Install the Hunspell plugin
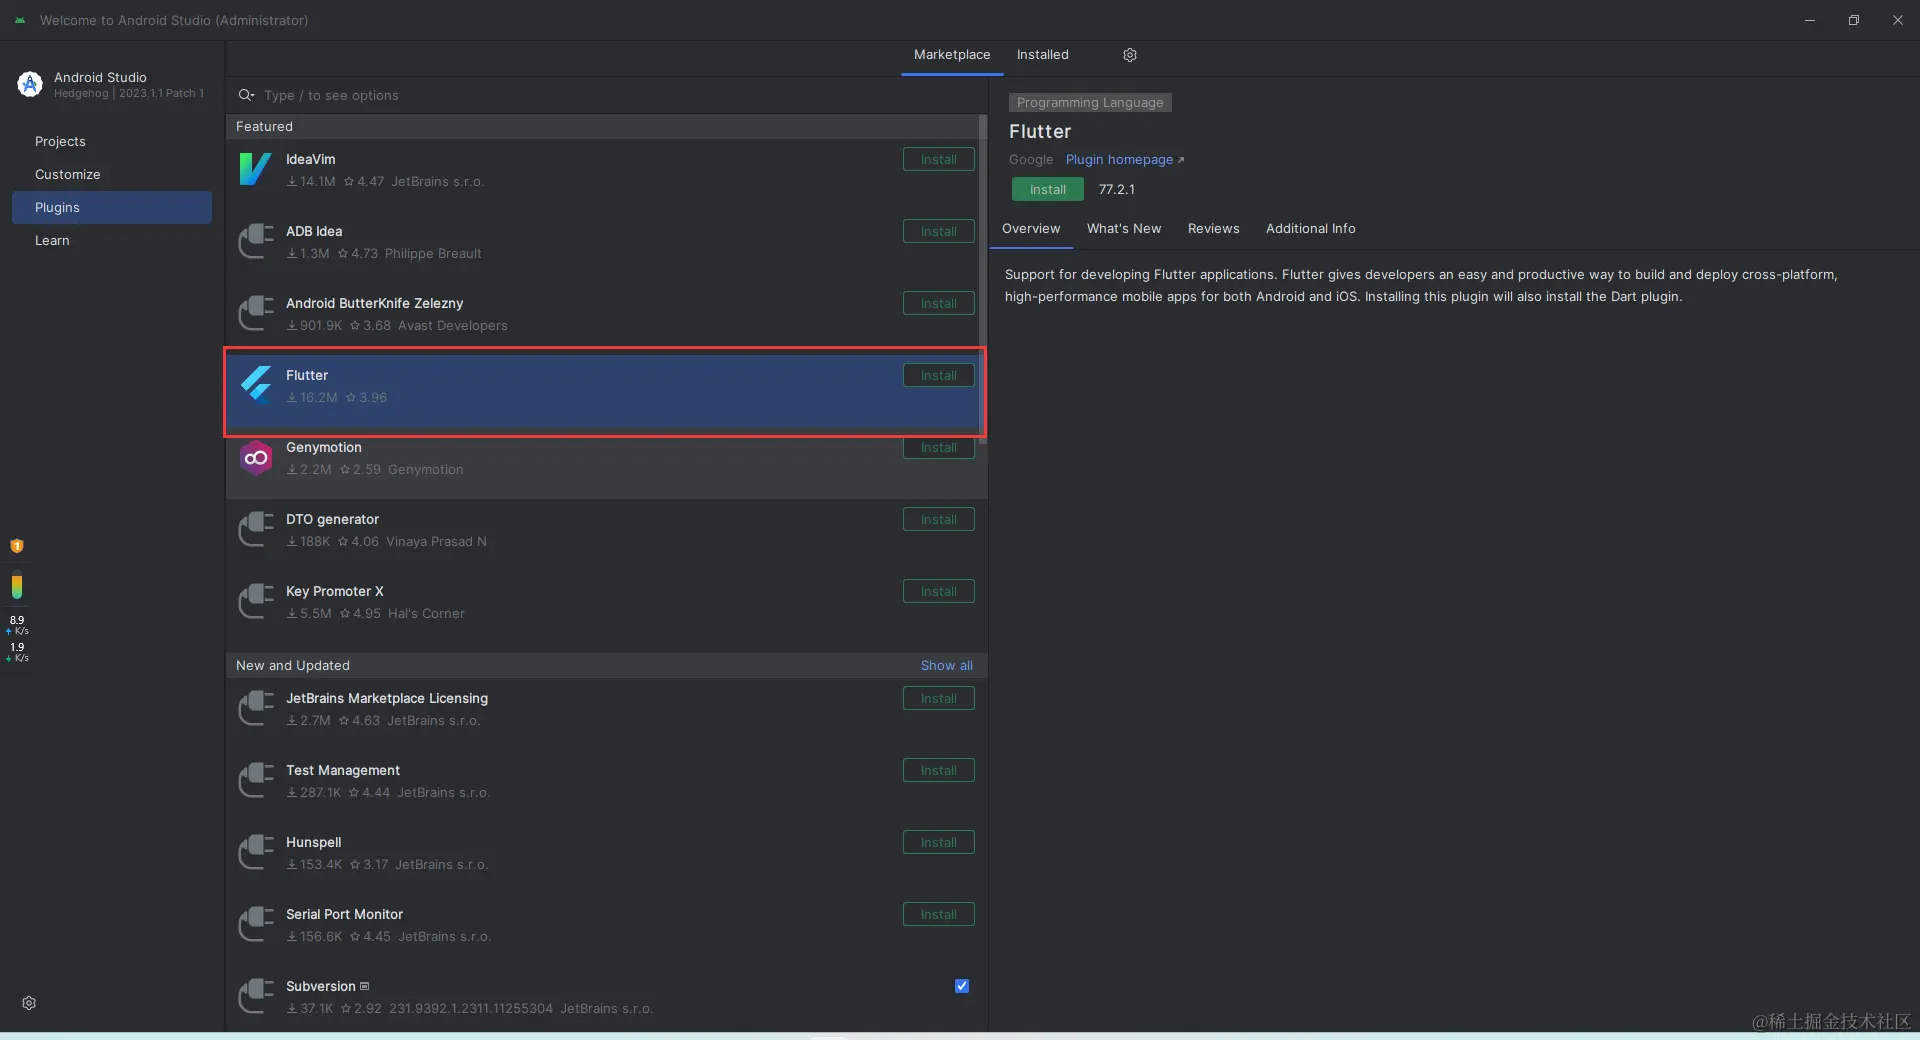The image size is (1920, 1040). [939, 842]
